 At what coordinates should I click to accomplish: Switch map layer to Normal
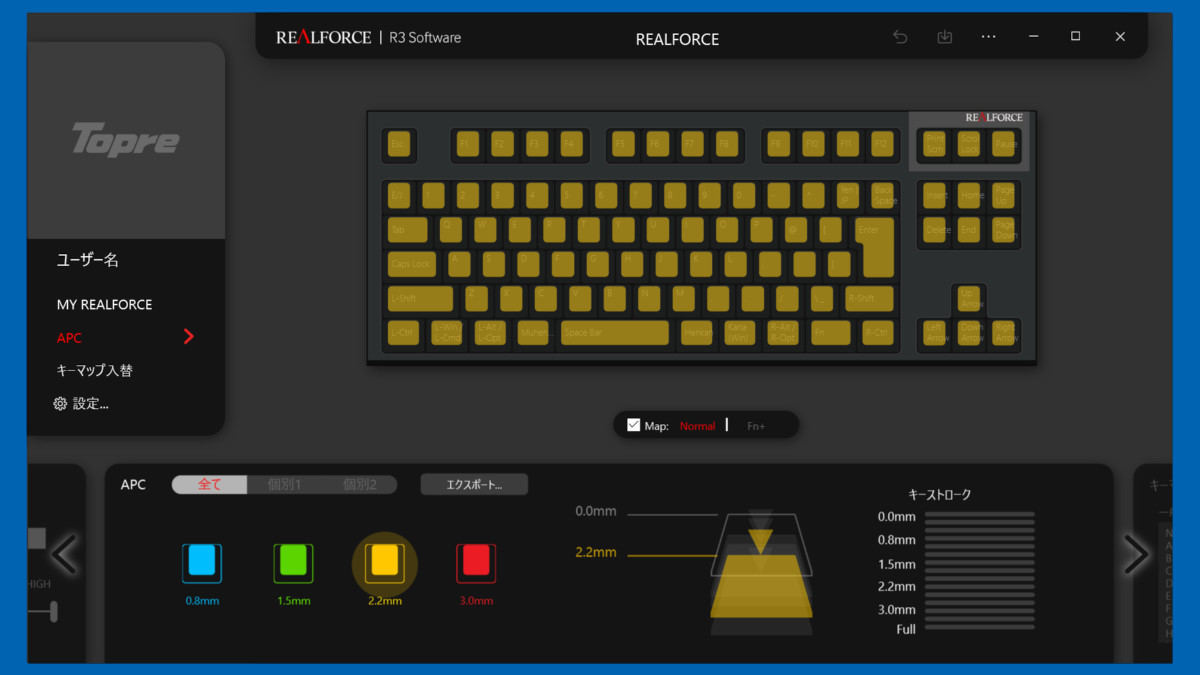[697, 426]
